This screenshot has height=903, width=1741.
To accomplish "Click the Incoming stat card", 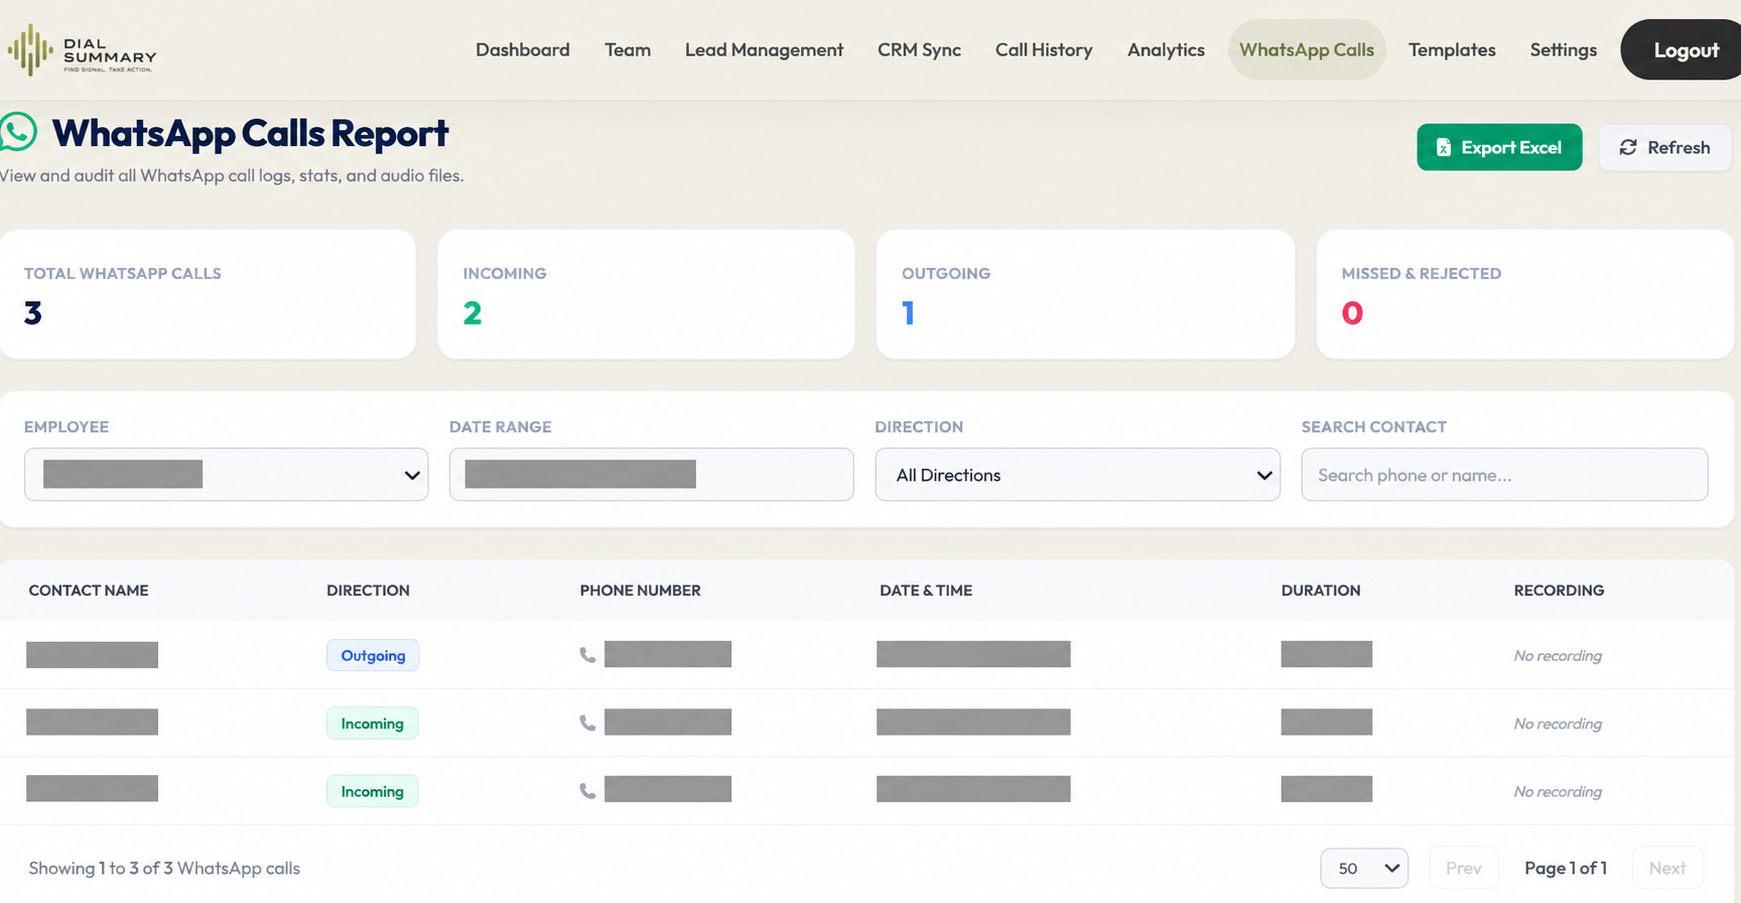I will point(646,294).
